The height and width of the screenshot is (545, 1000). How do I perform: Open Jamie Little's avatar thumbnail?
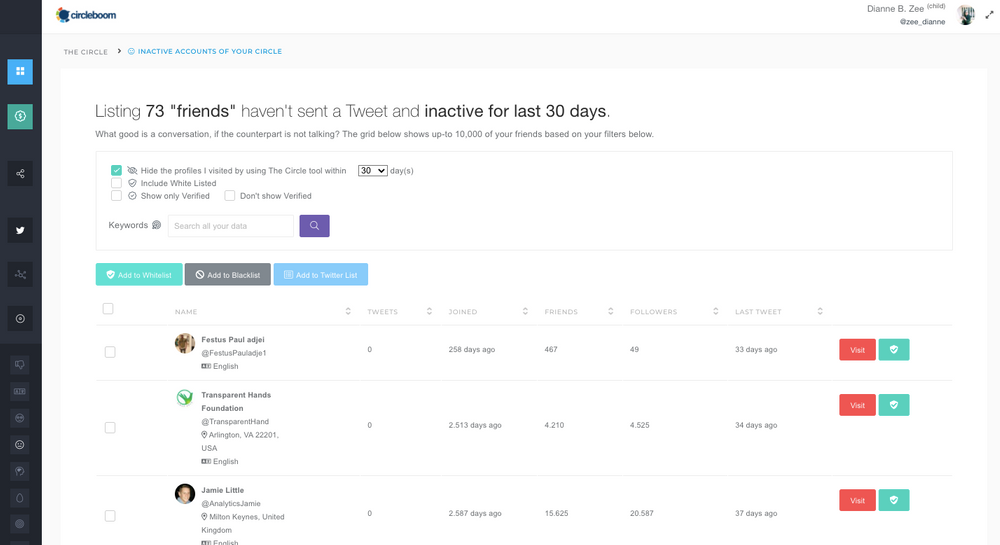tap(185, 493)
